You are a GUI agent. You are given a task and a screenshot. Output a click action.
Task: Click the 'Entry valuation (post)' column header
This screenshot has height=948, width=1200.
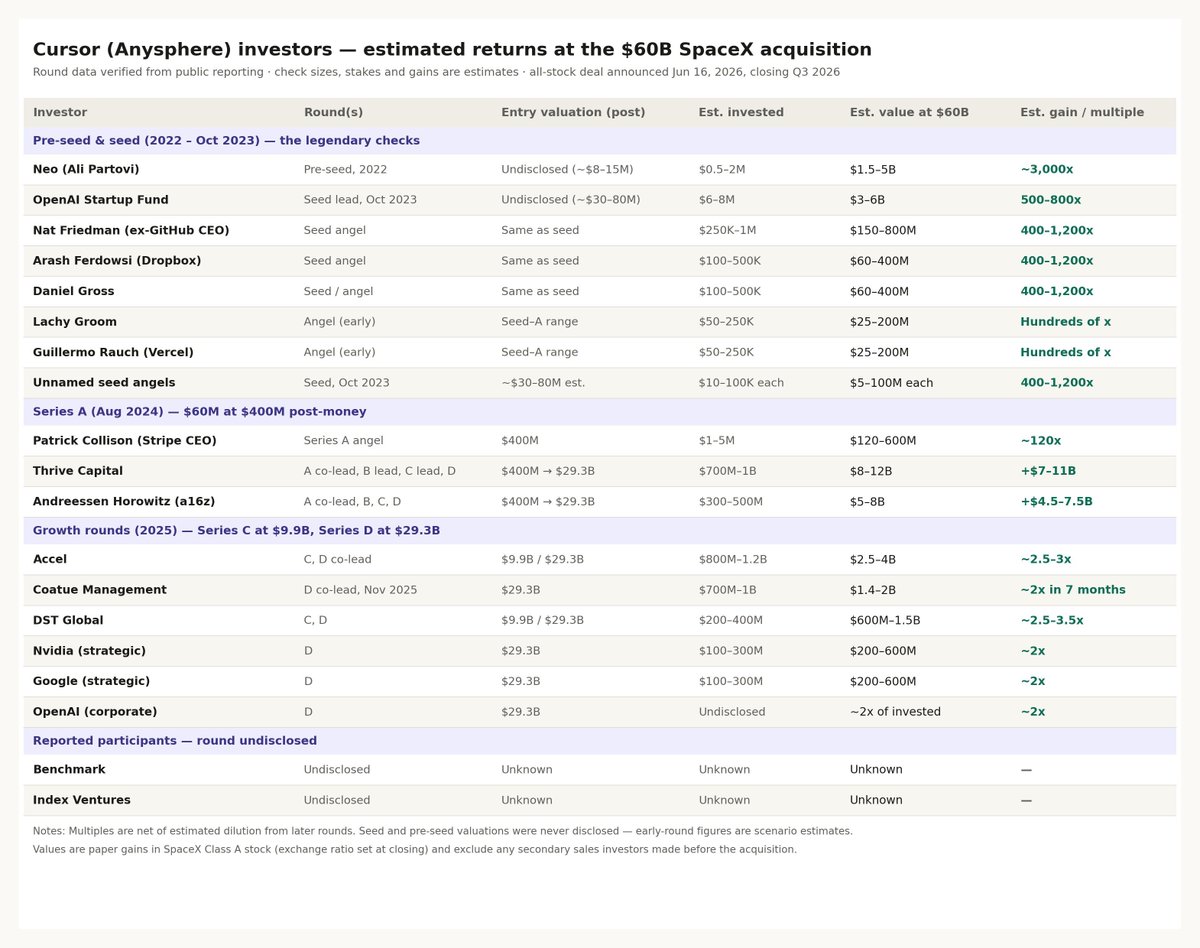(x=573, y=112)
